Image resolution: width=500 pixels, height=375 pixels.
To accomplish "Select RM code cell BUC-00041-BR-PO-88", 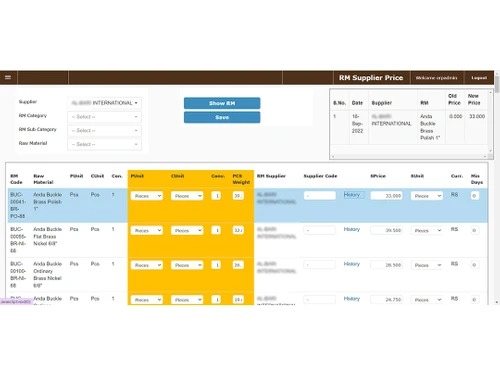I will click(18, 205).
